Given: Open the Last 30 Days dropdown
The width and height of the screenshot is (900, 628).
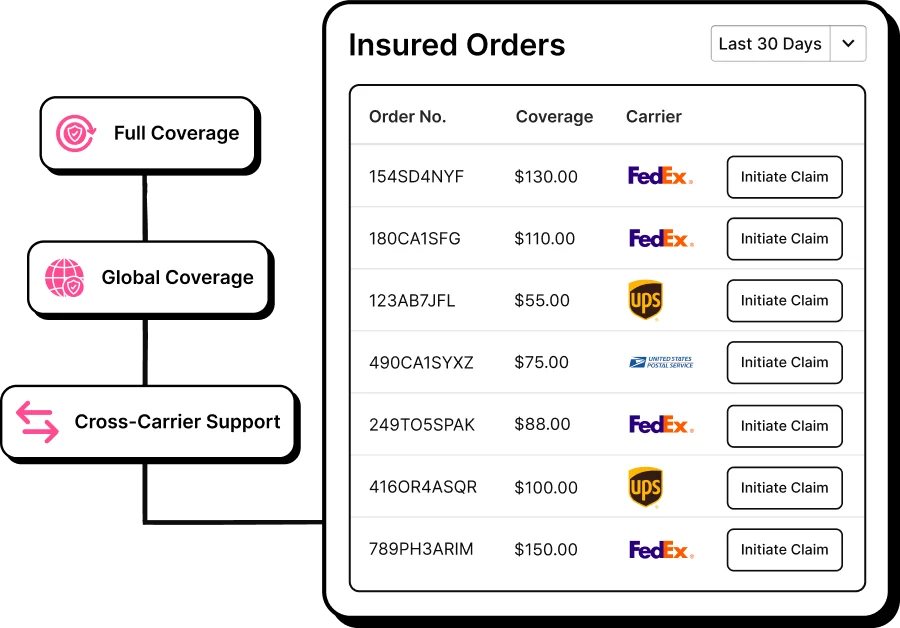Looking at the screenshot, I should [788, 44].
